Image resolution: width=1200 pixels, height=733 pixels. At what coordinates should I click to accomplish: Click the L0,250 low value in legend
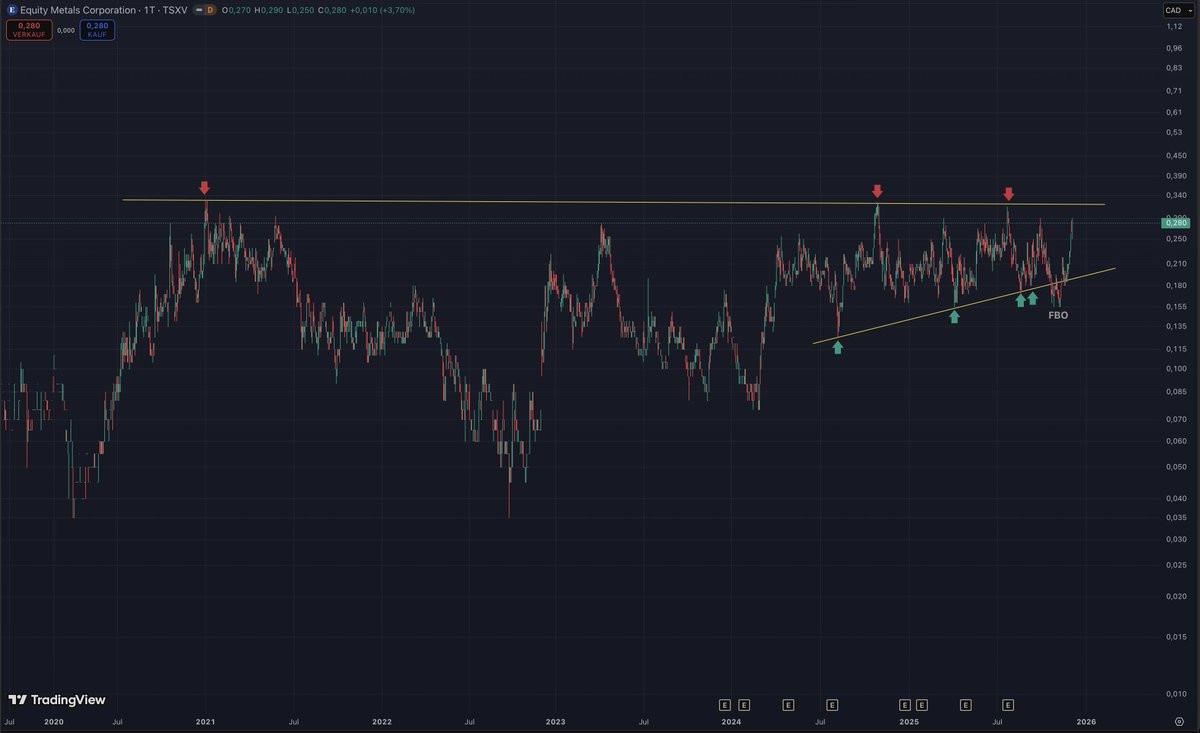point(299,9)
